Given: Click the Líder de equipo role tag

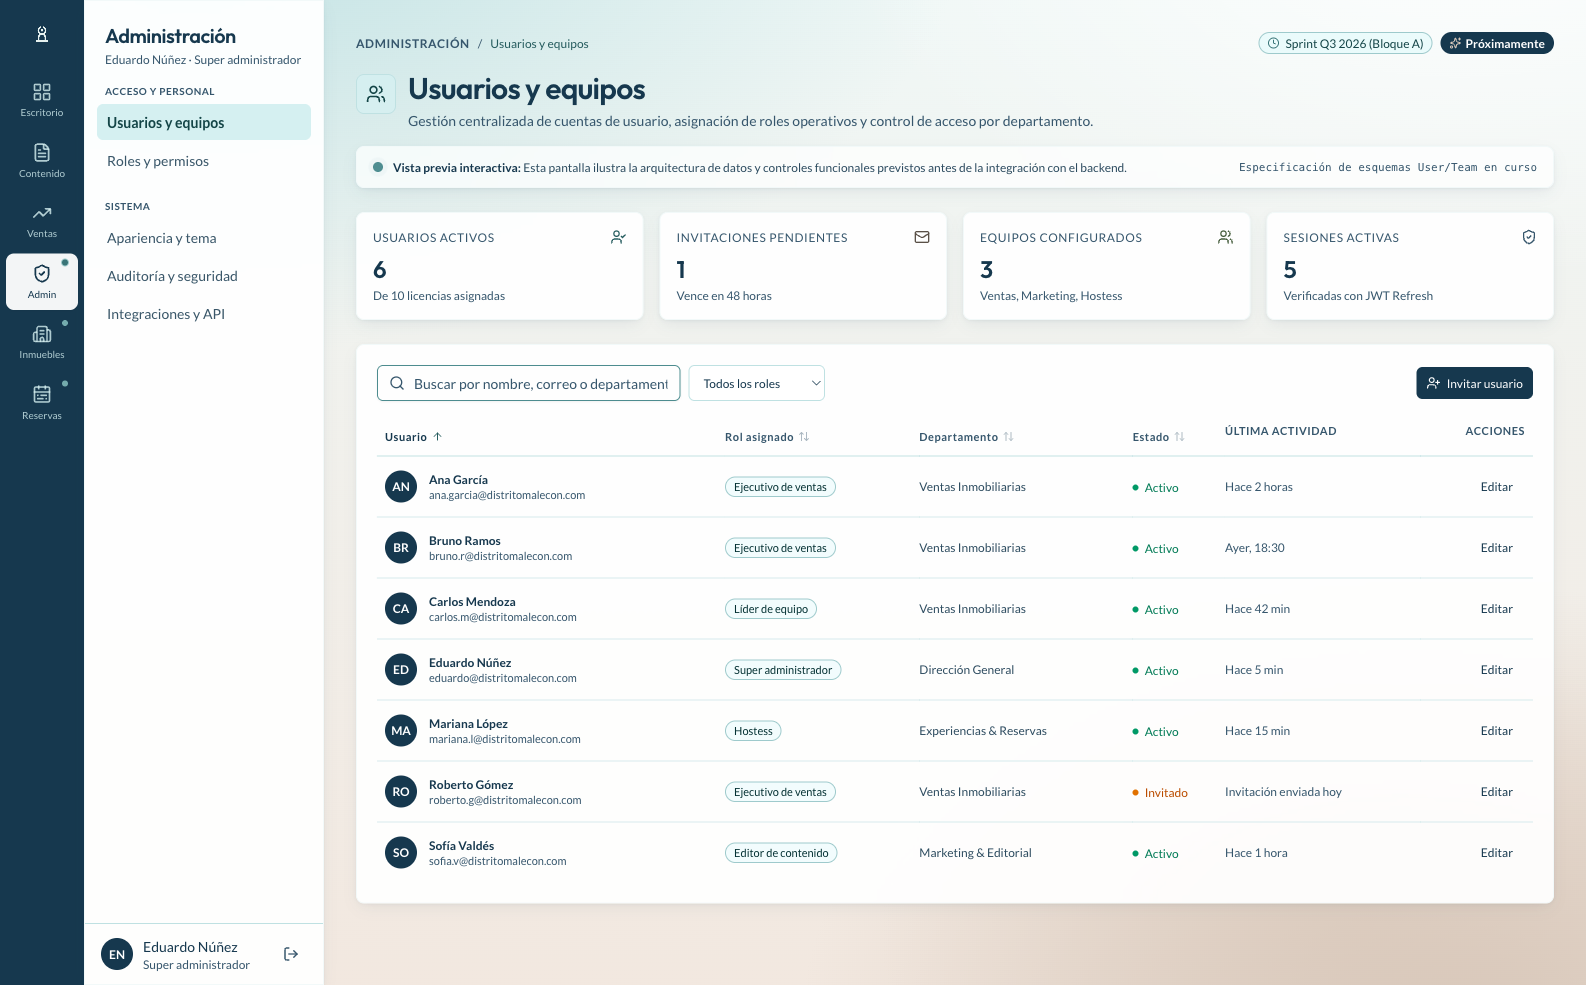Looking at the screenshot, I should [771, 609].
